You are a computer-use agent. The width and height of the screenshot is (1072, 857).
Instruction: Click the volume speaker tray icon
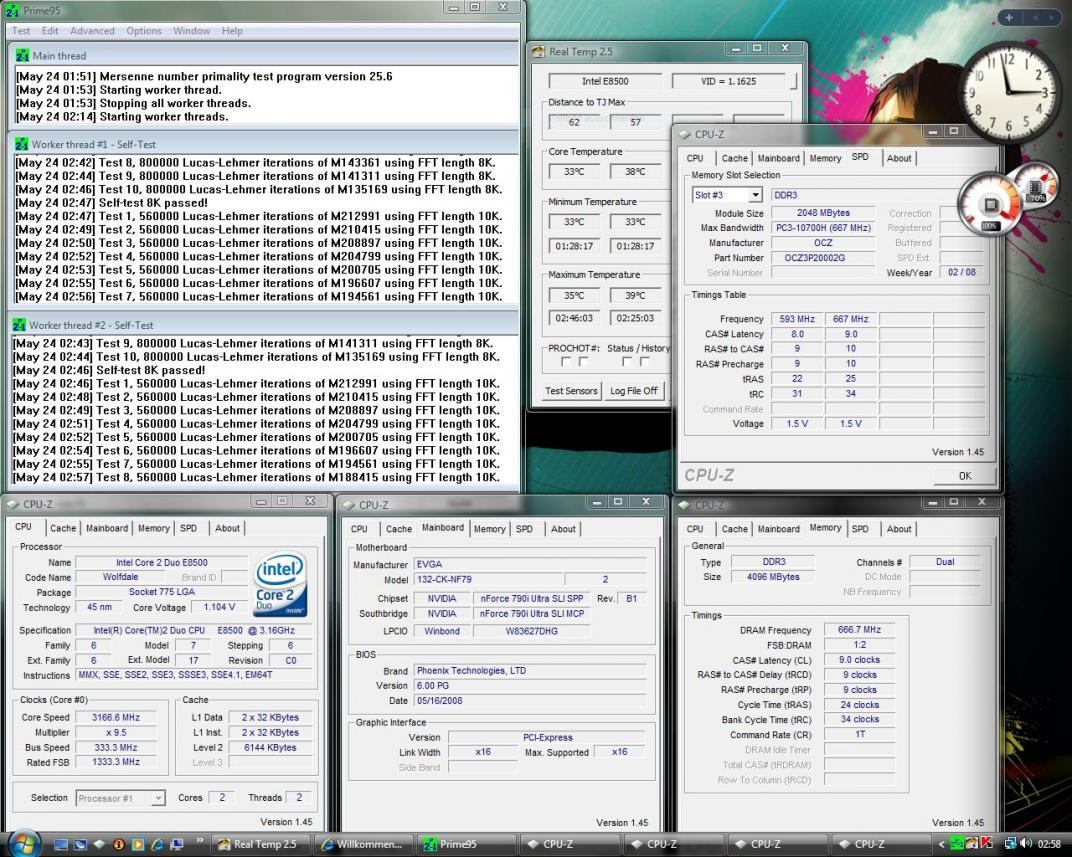[1025, 844]
